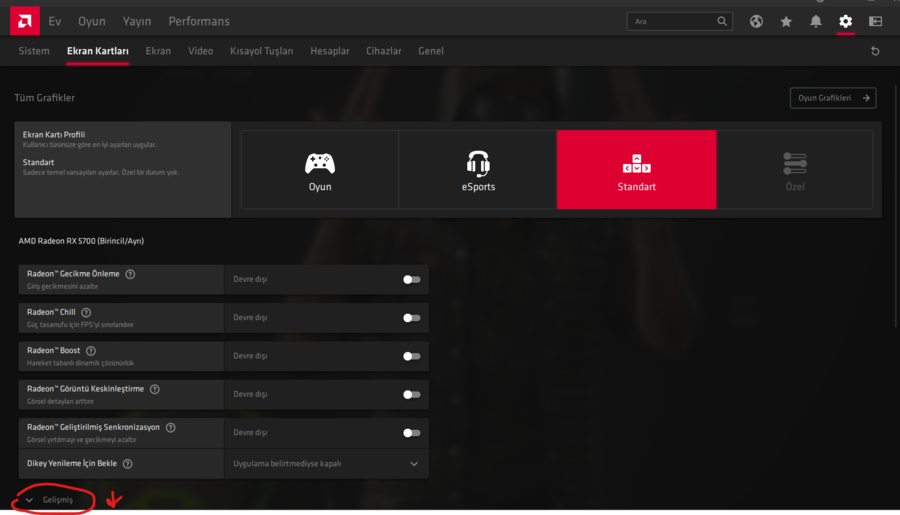Image resolution: width=900 pixels, height=515 pixels.
Task: Click the Tüm Grafikler heading
Action: [x=44, y=98]
